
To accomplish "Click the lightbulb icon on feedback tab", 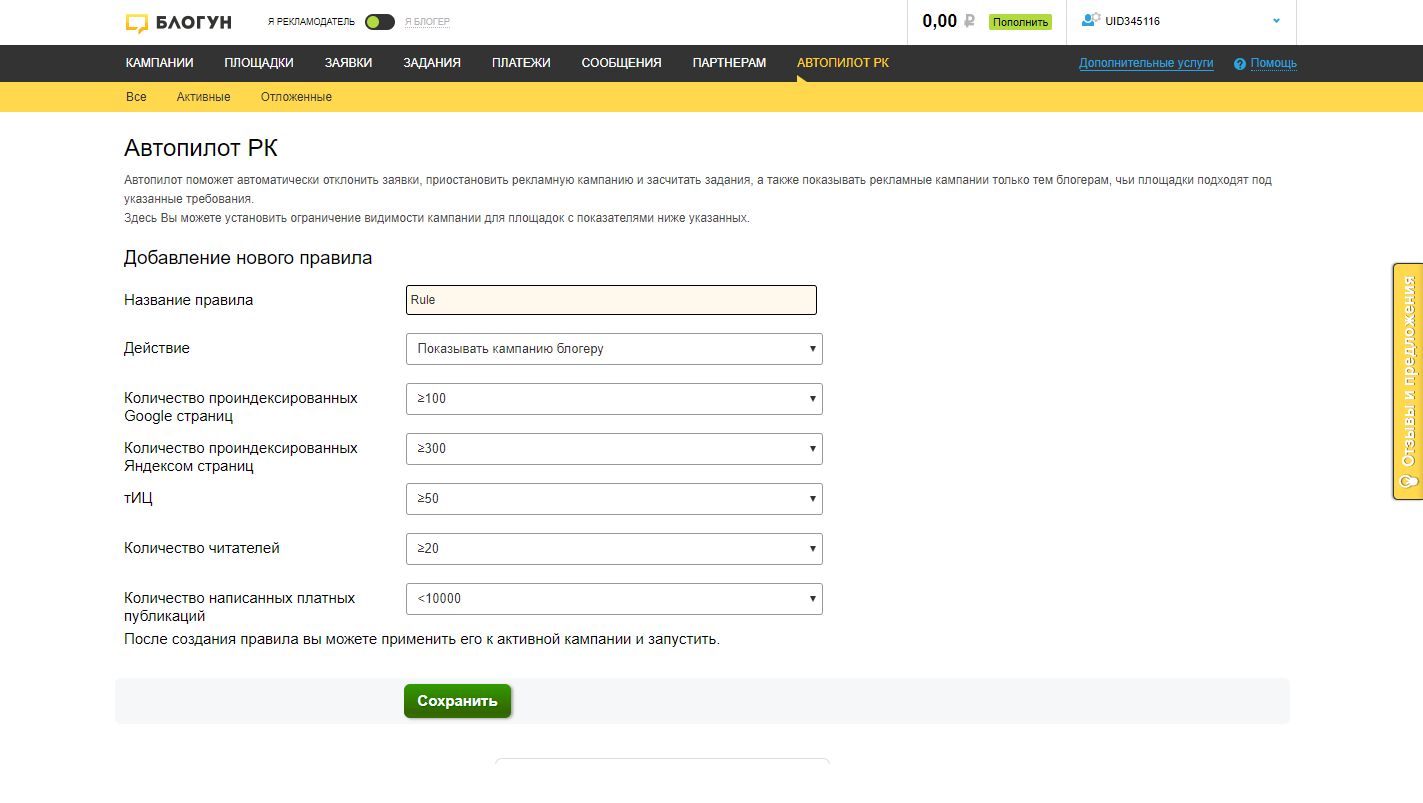I will pos(1409,482).
